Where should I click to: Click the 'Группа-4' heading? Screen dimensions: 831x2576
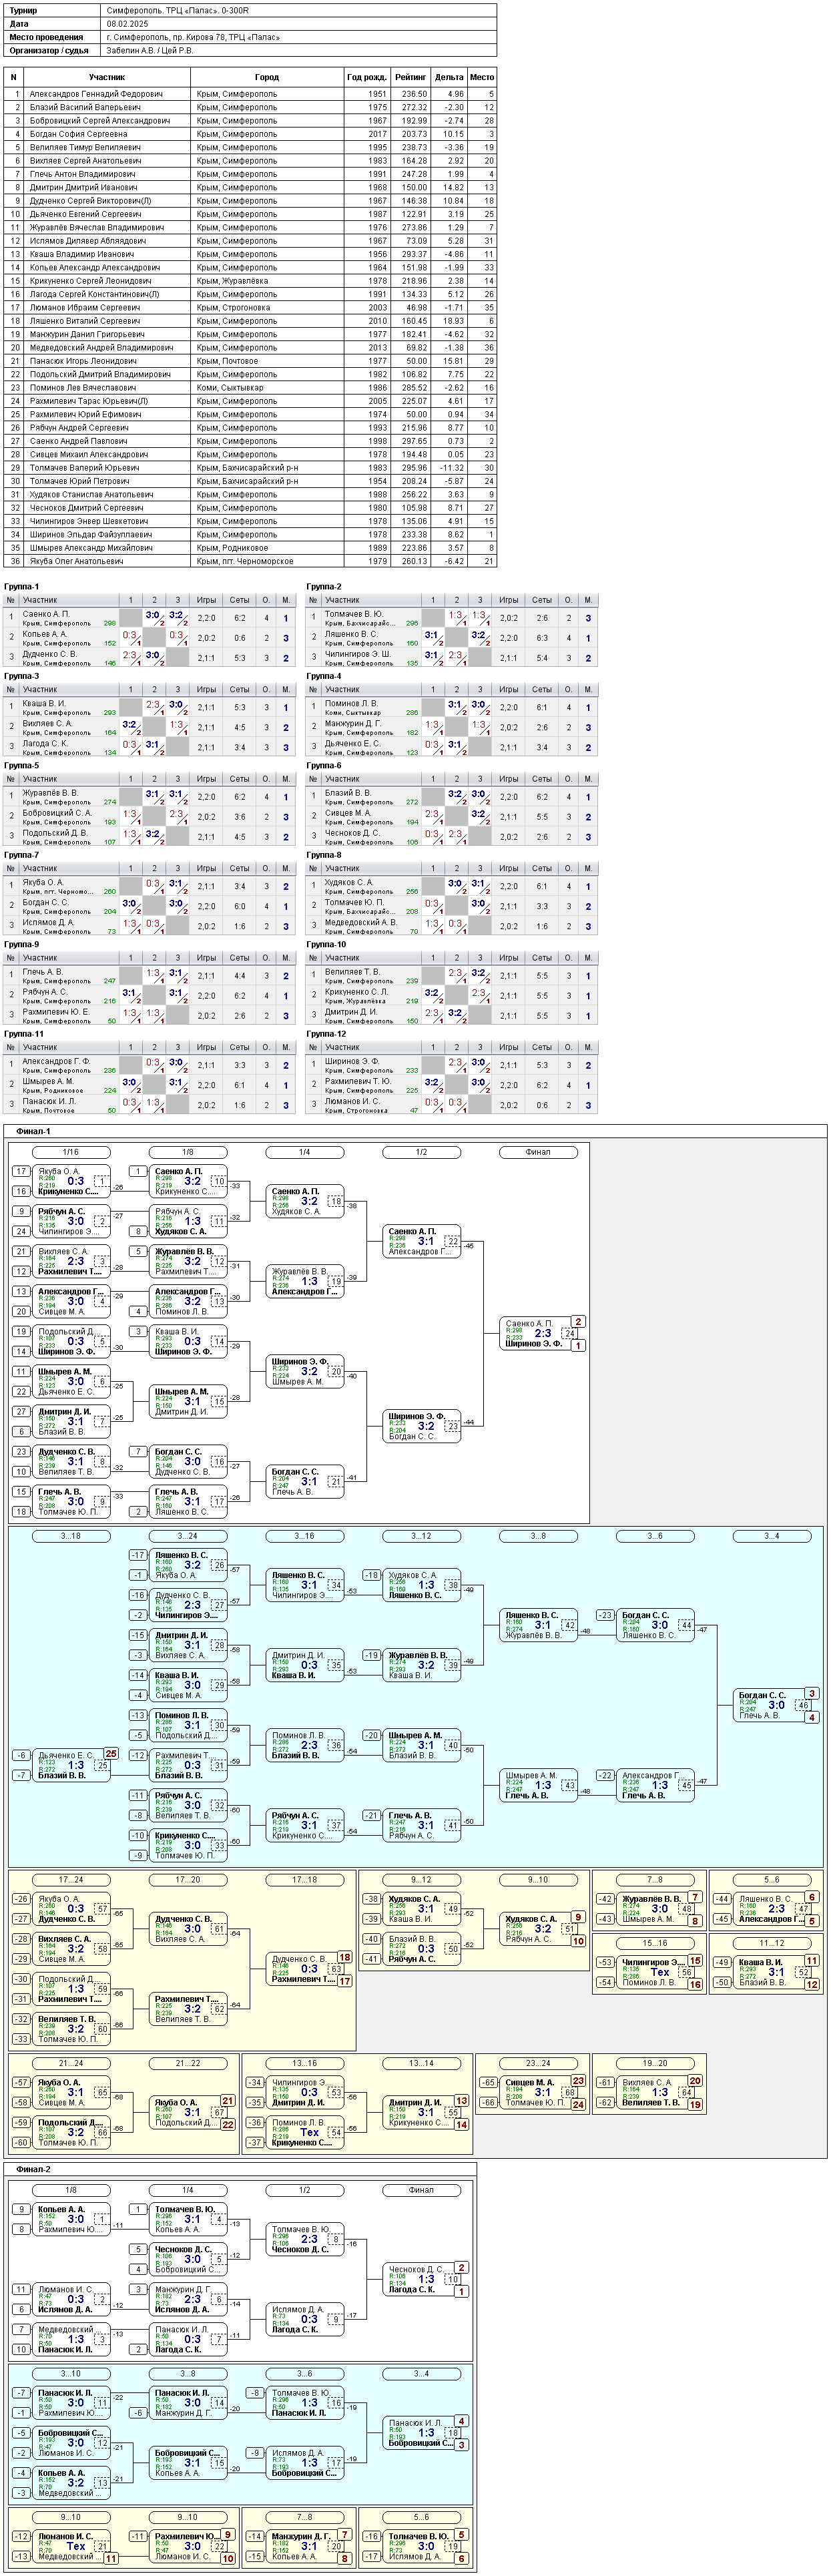pyautogui.click(x=324, y=676)
